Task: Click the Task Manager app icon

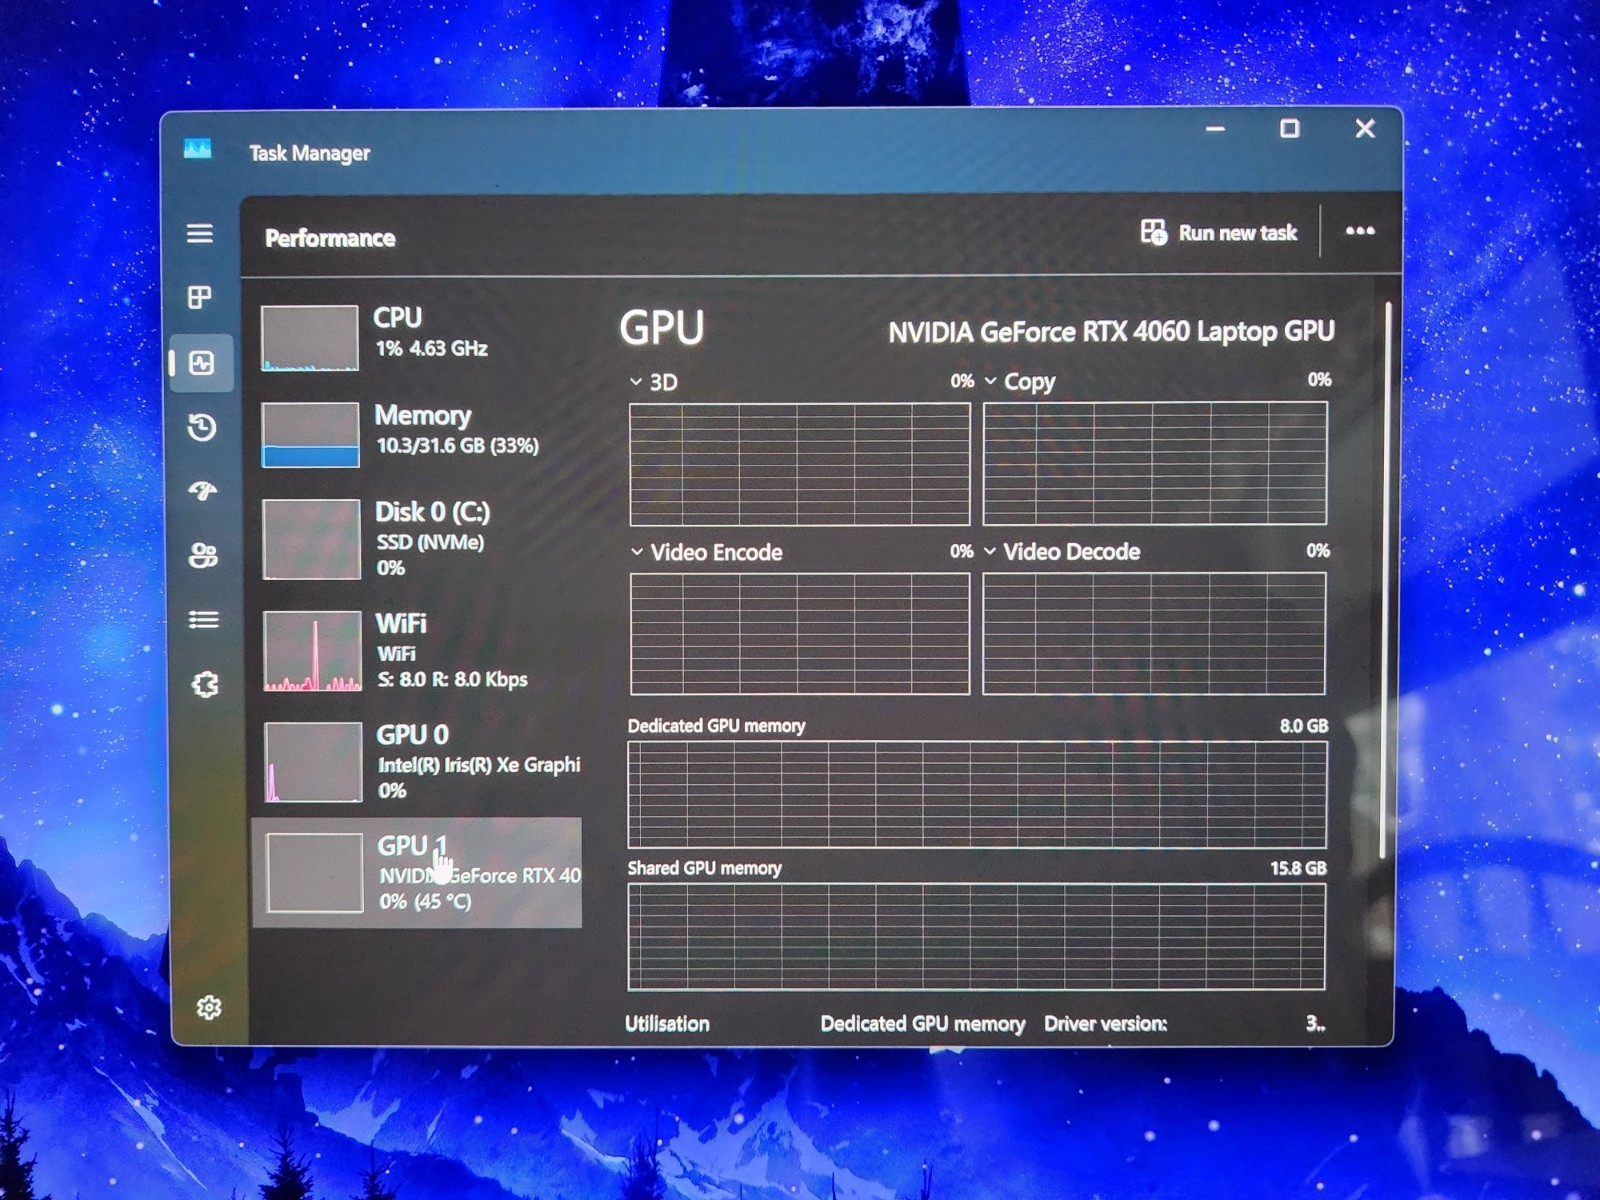Action: 198,150
